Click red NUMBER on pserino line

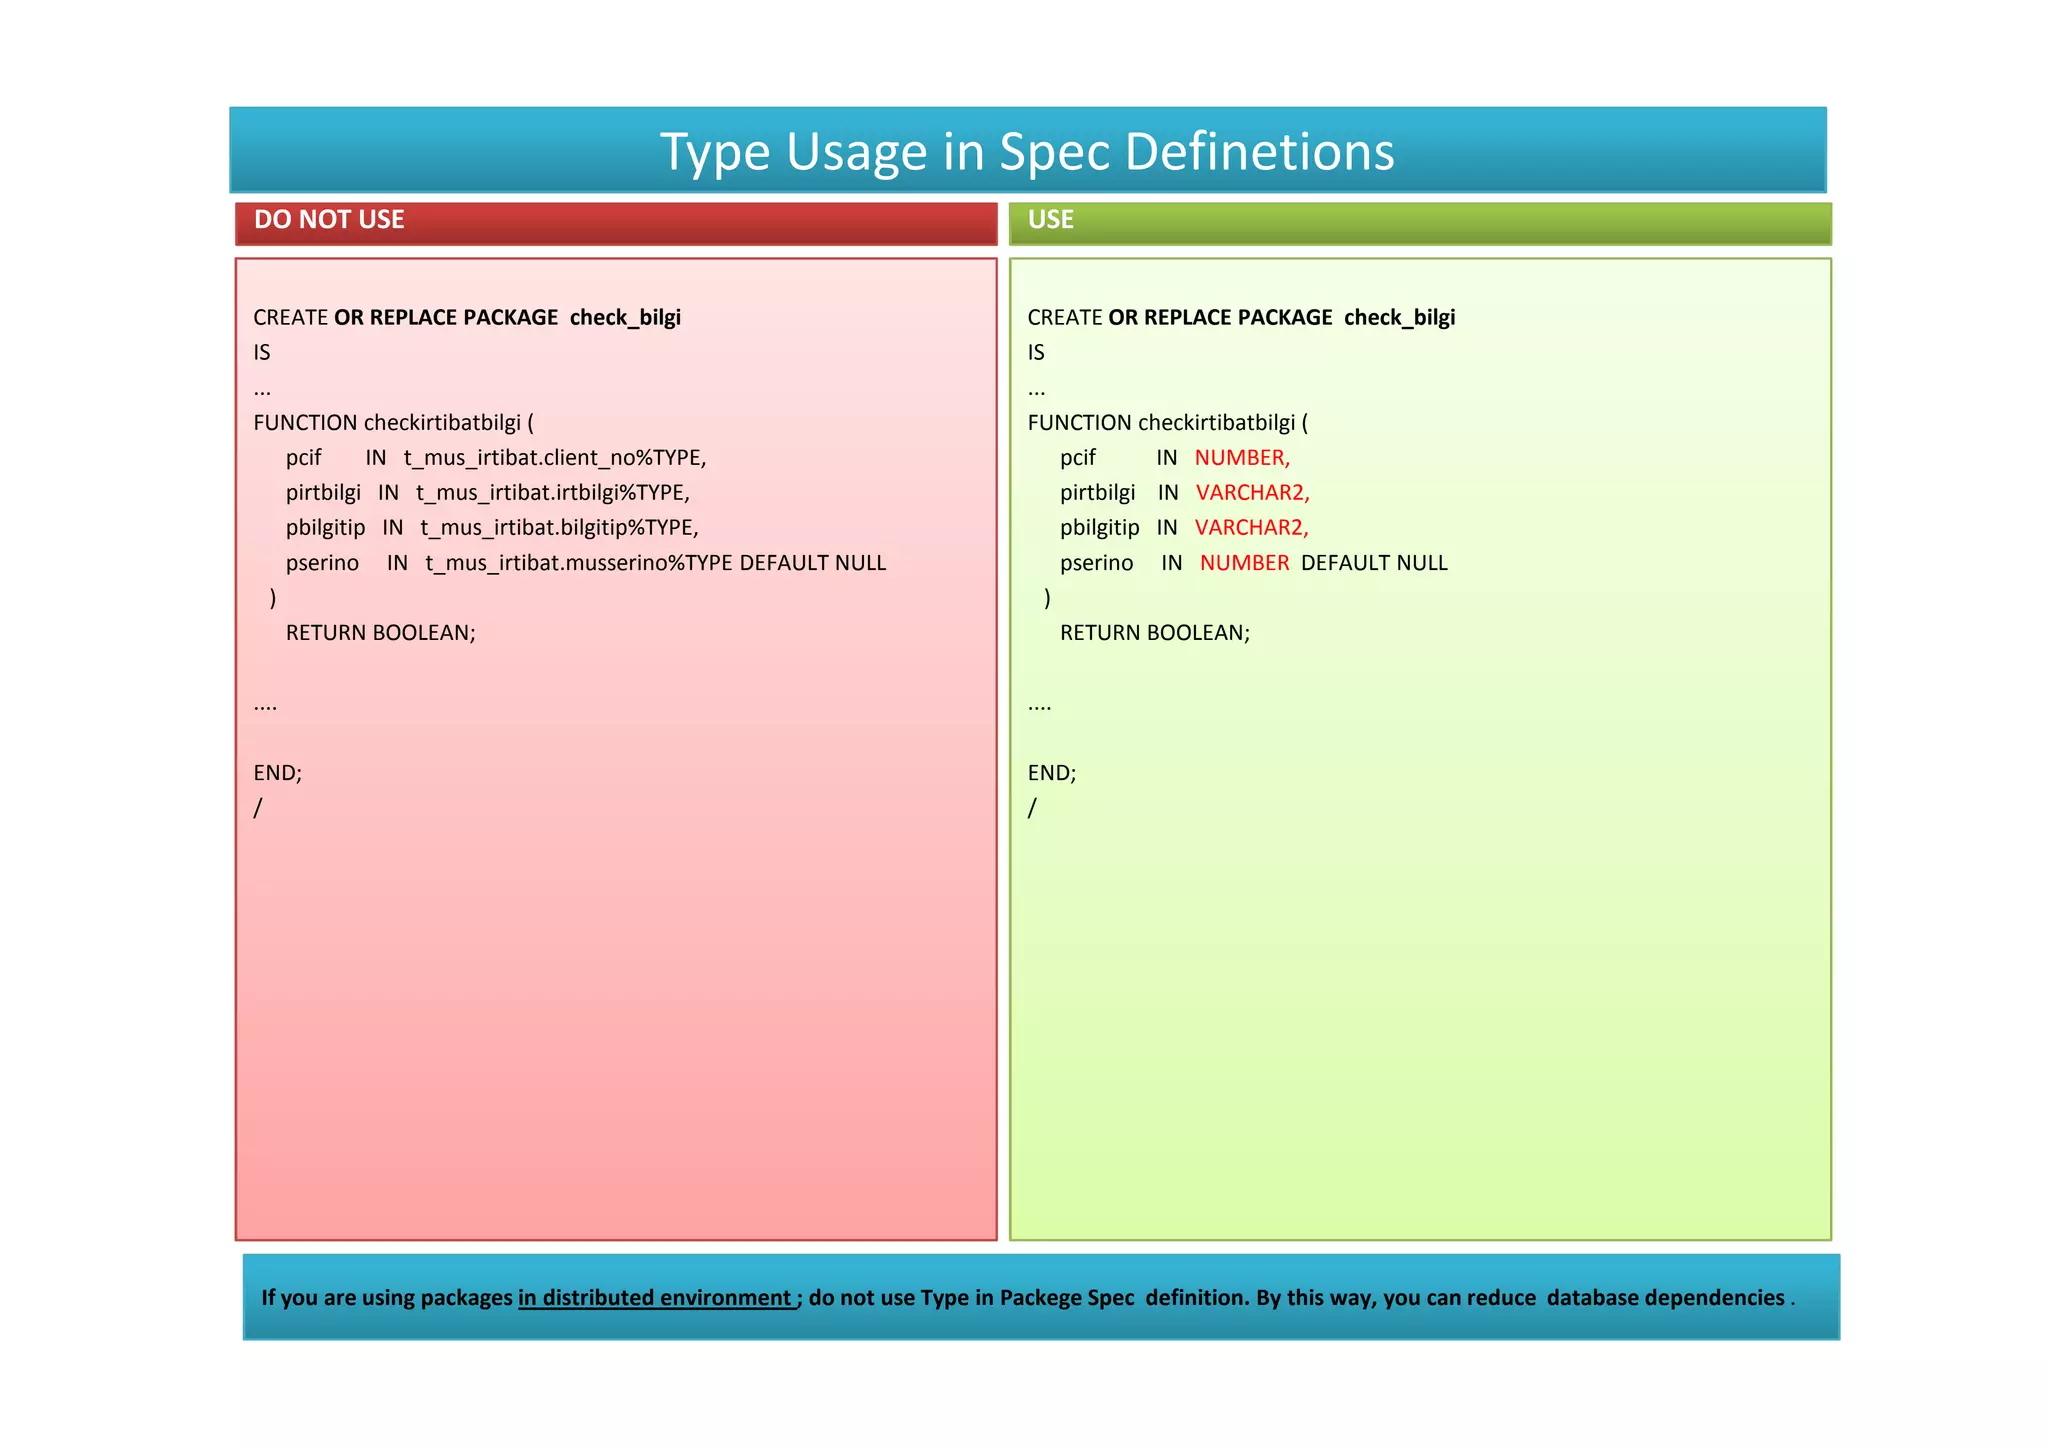coord(1244,563)
